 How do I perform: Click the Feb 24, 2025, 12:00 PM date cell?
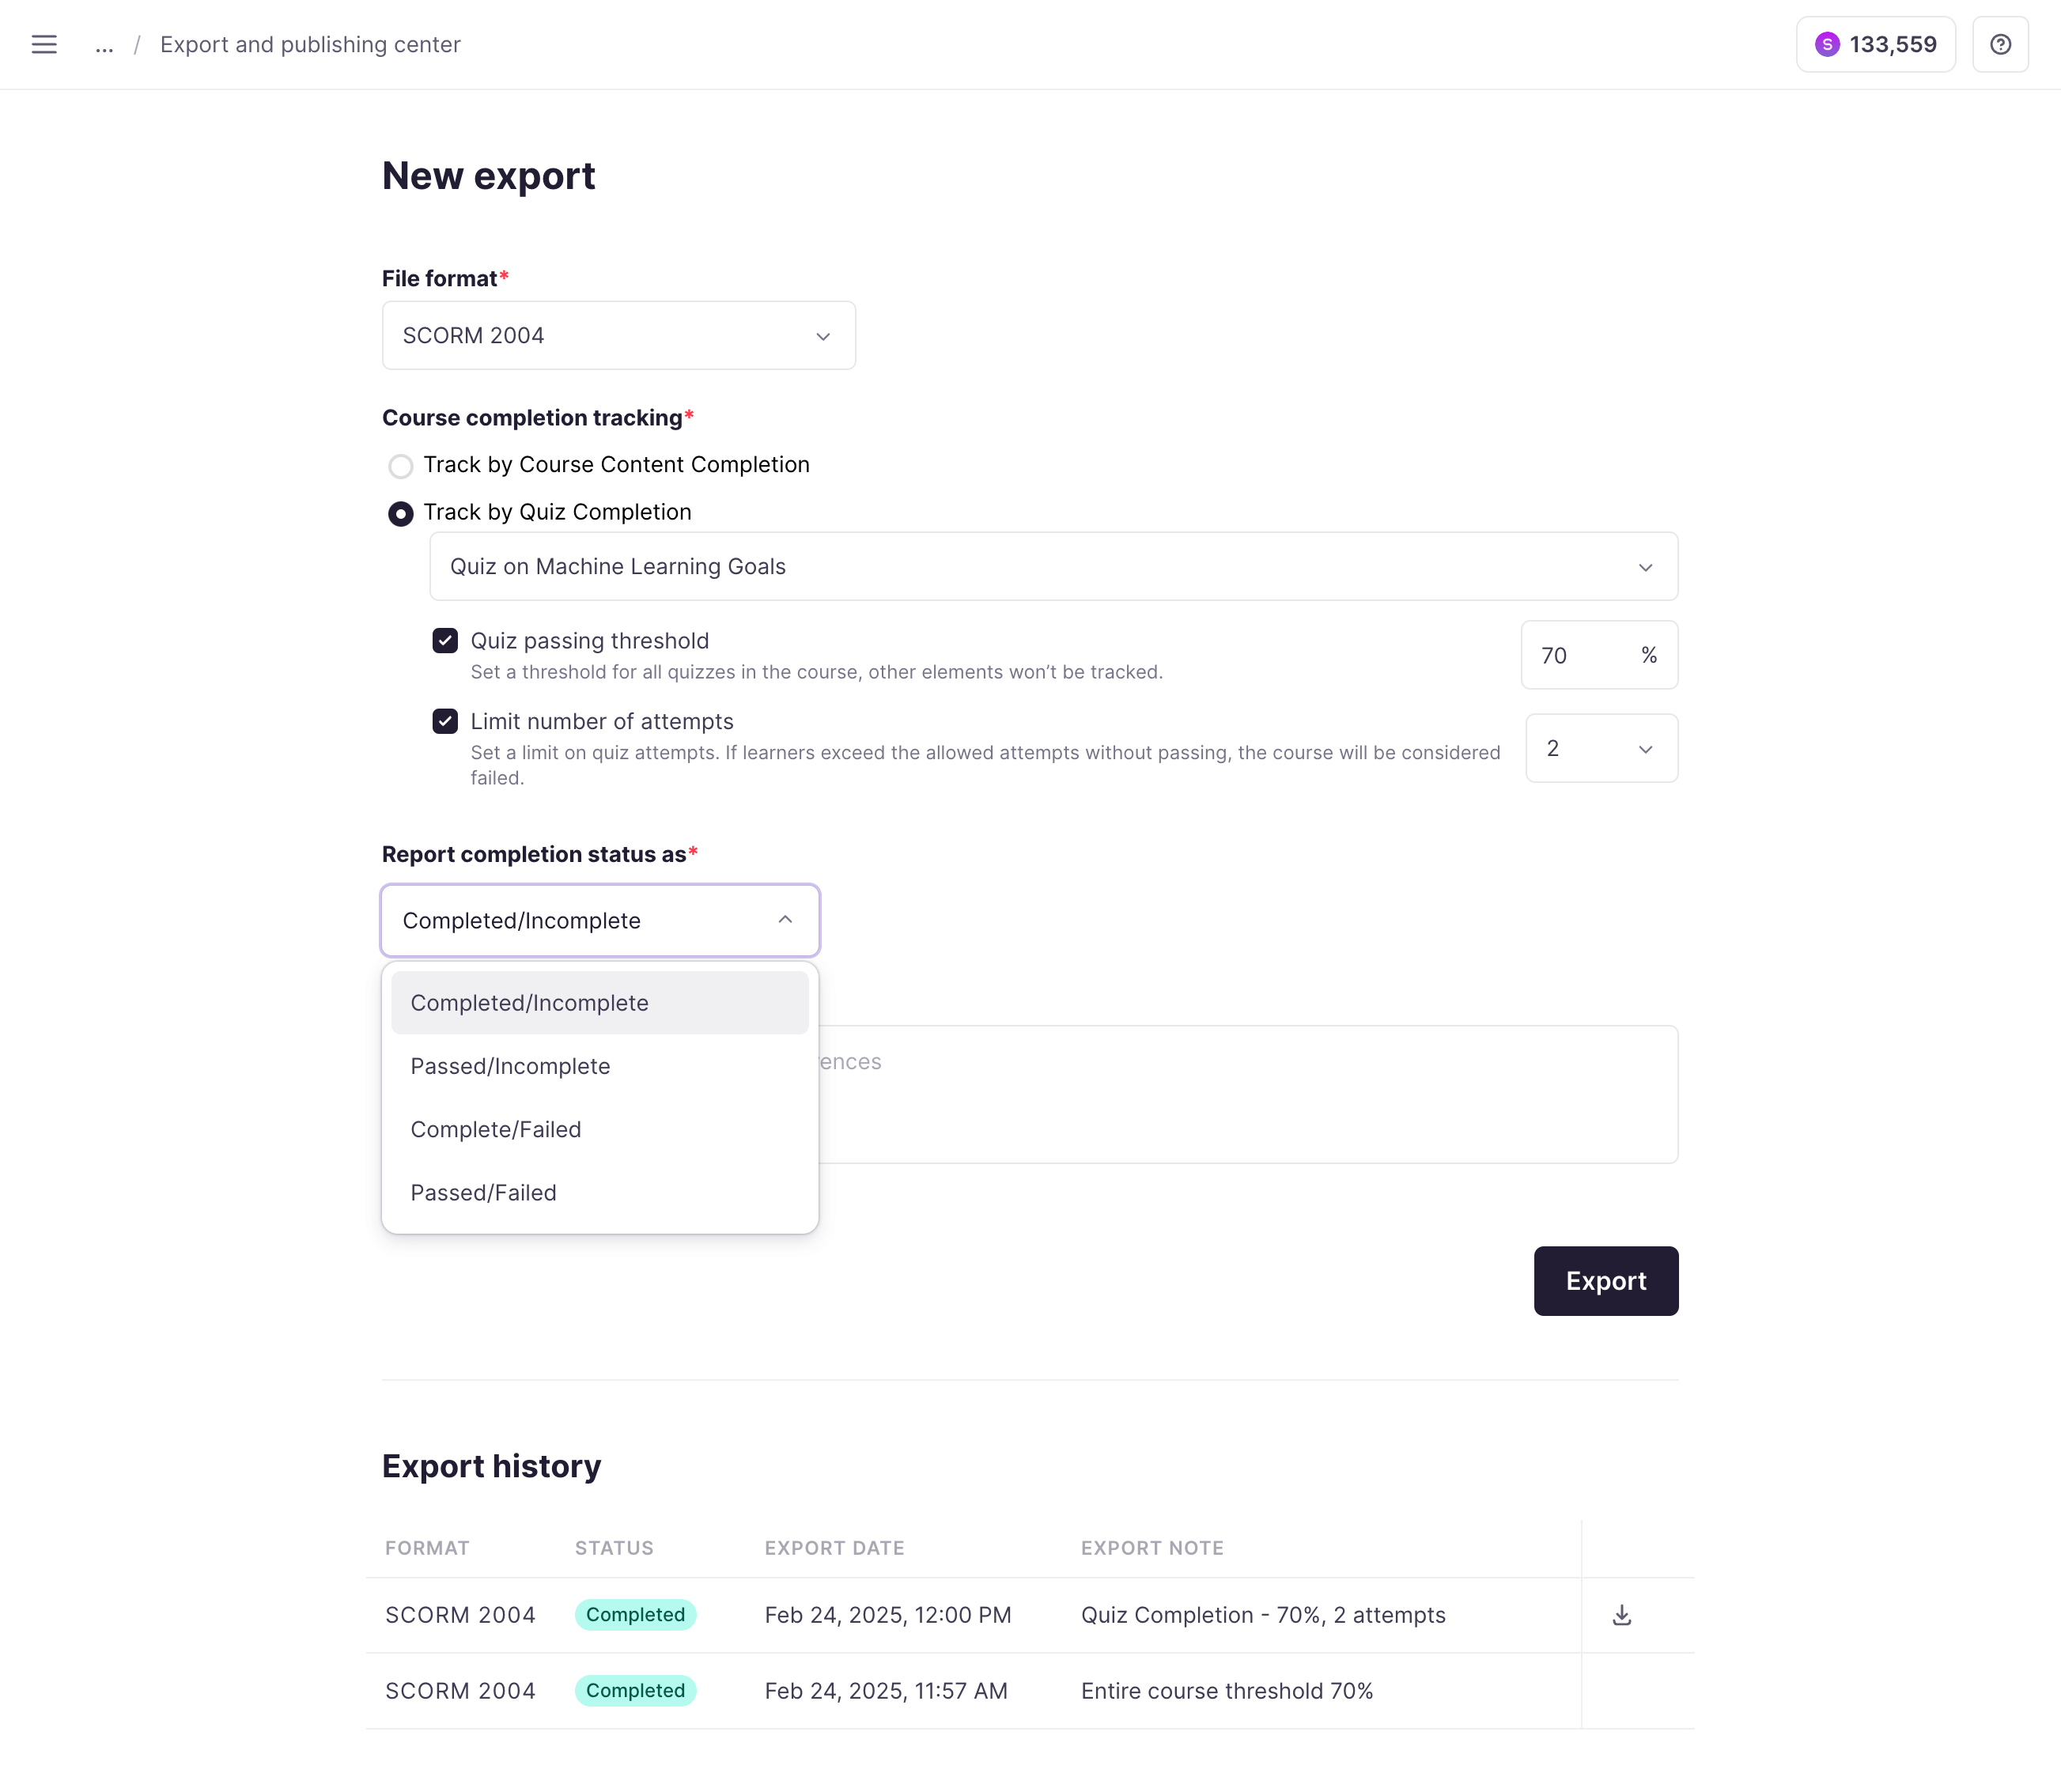pyautogui.click(x=888, y=1615)
